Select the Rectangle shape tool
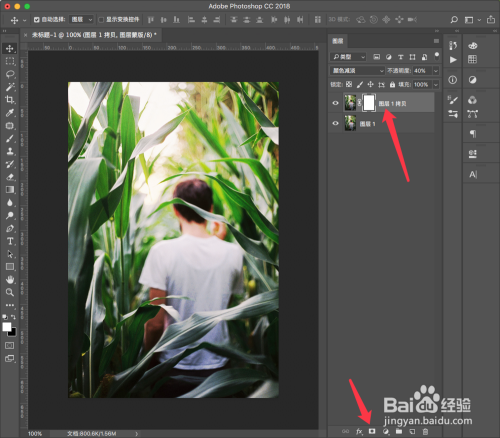Screen dimensions: 500x438 tap(10, 267)
